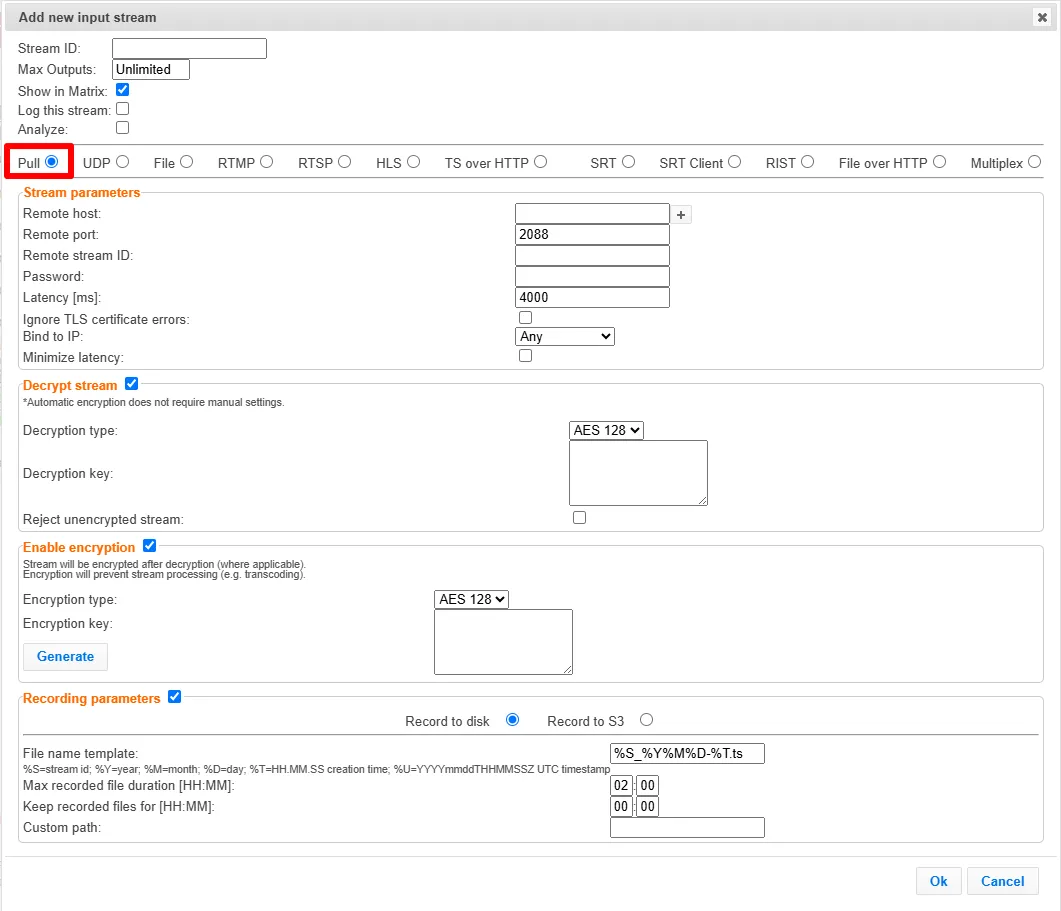Click the Remote port field
This screenshot has height=911, width=1061.
(x=592, y=235)
